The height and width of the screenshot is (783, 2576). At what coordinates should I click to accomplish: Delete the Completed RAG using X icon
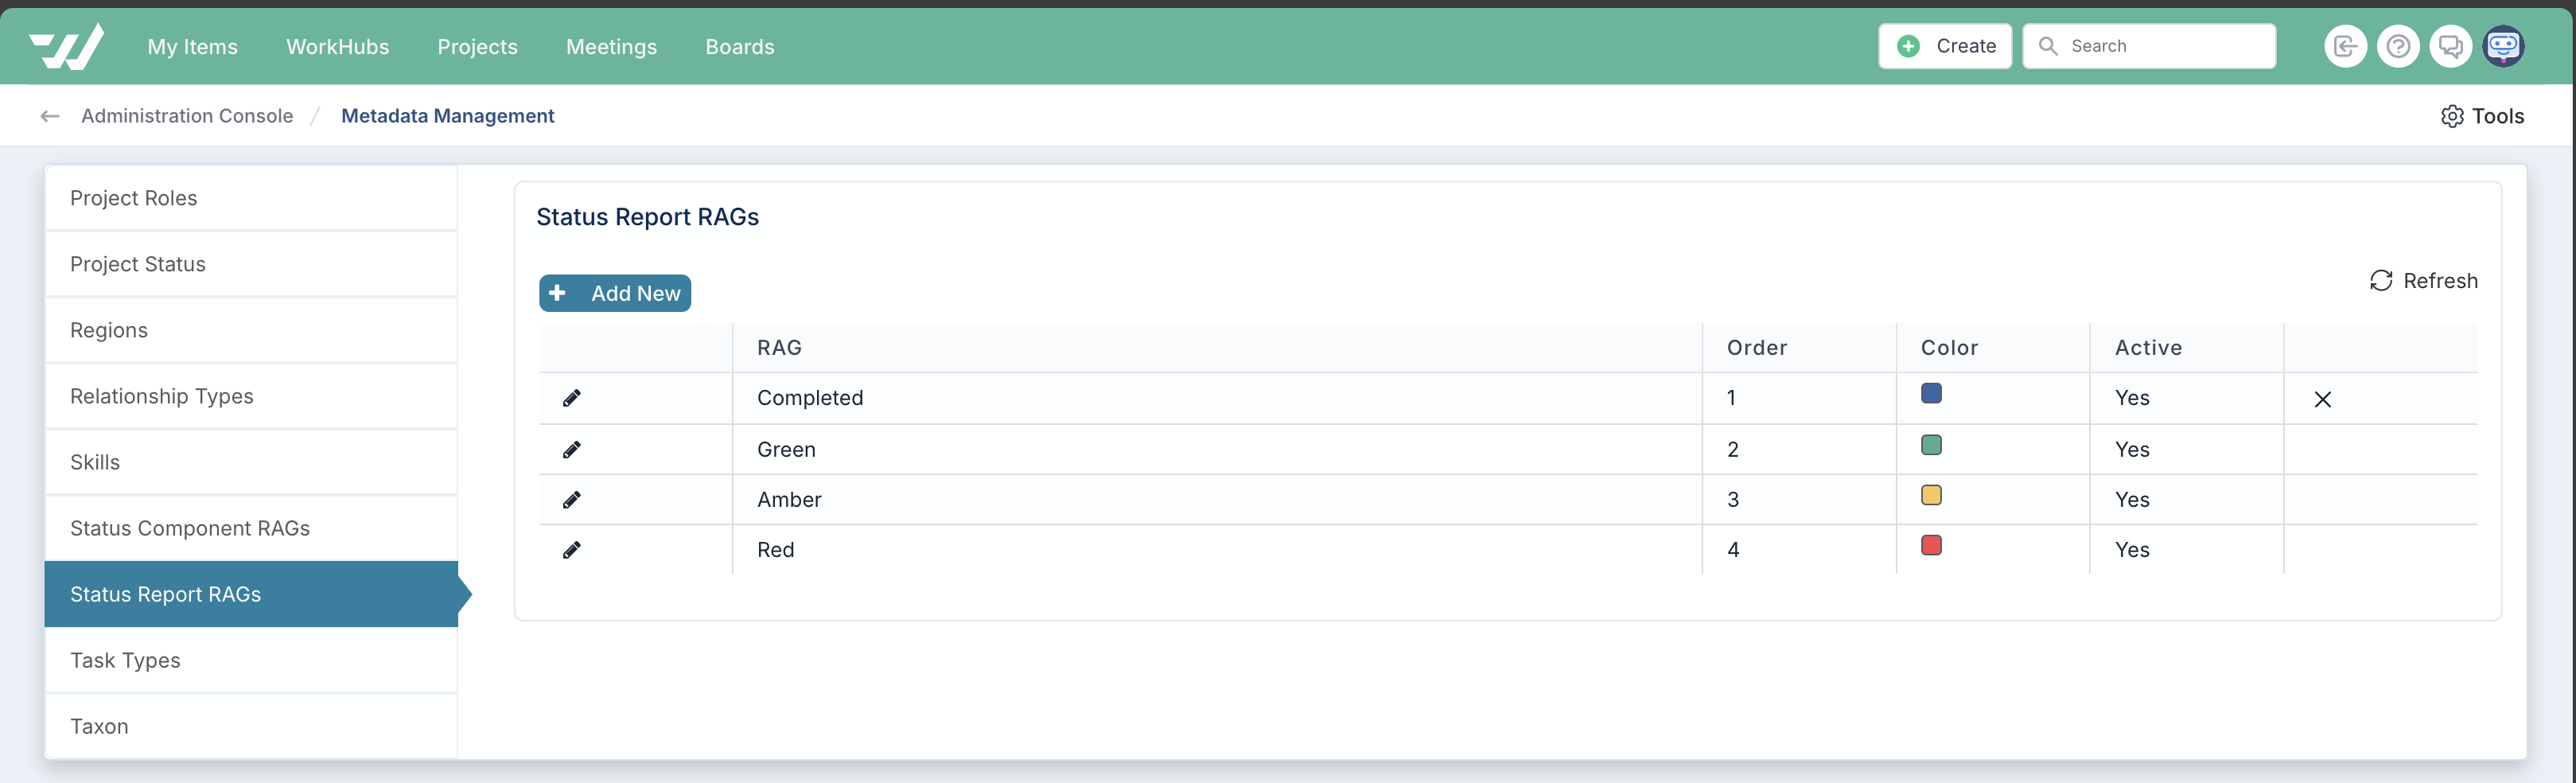(x=2322, y=399)
